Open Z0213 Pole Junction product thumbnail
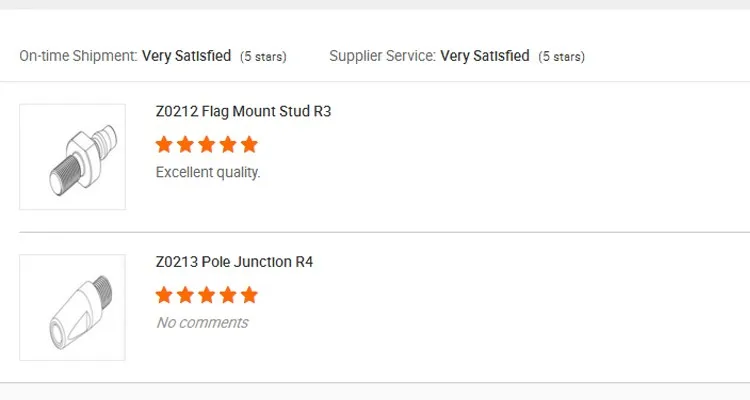This screenshot has height=400, width=750. [72, 307]
